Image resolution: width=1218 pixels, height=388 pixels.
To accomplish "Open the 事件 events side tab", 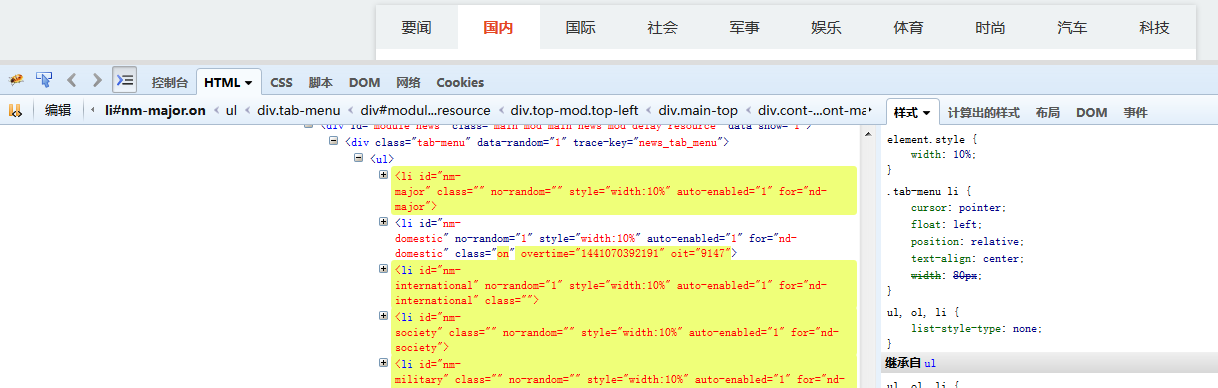I will 1135,112.
